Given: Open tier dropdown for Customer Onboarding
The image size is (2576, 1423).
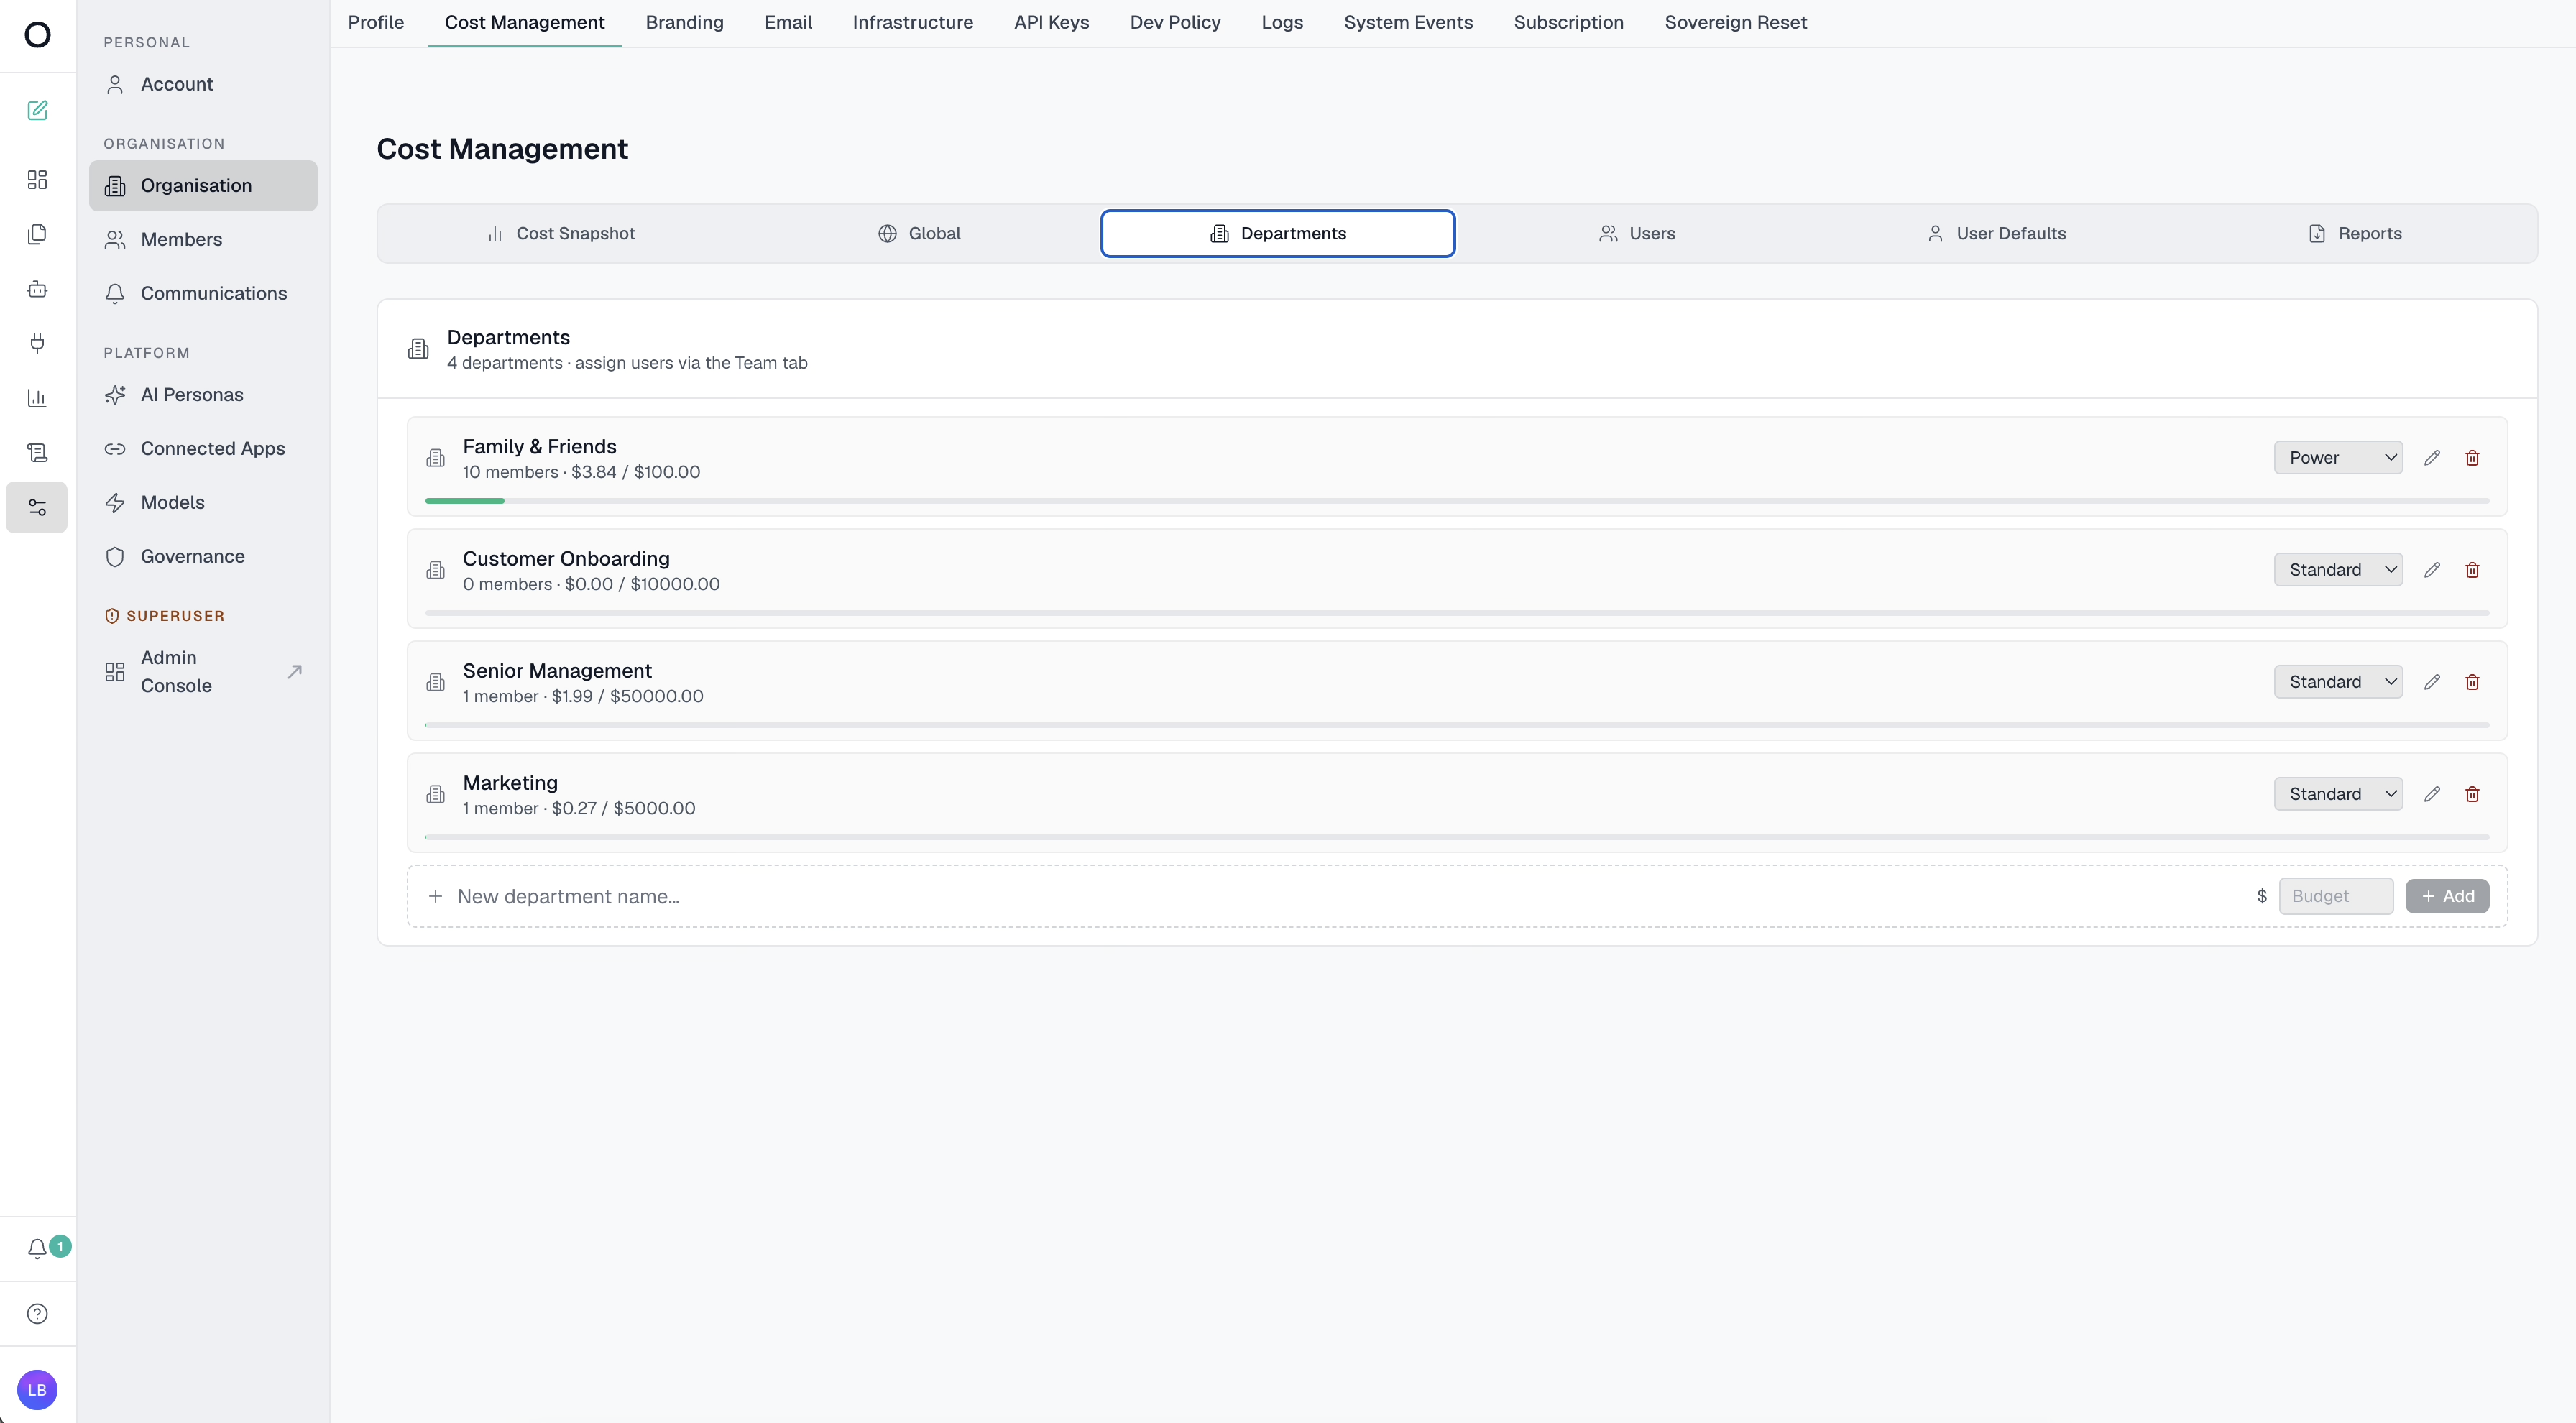Looking at the screenshot, I should pos(2338,570).
